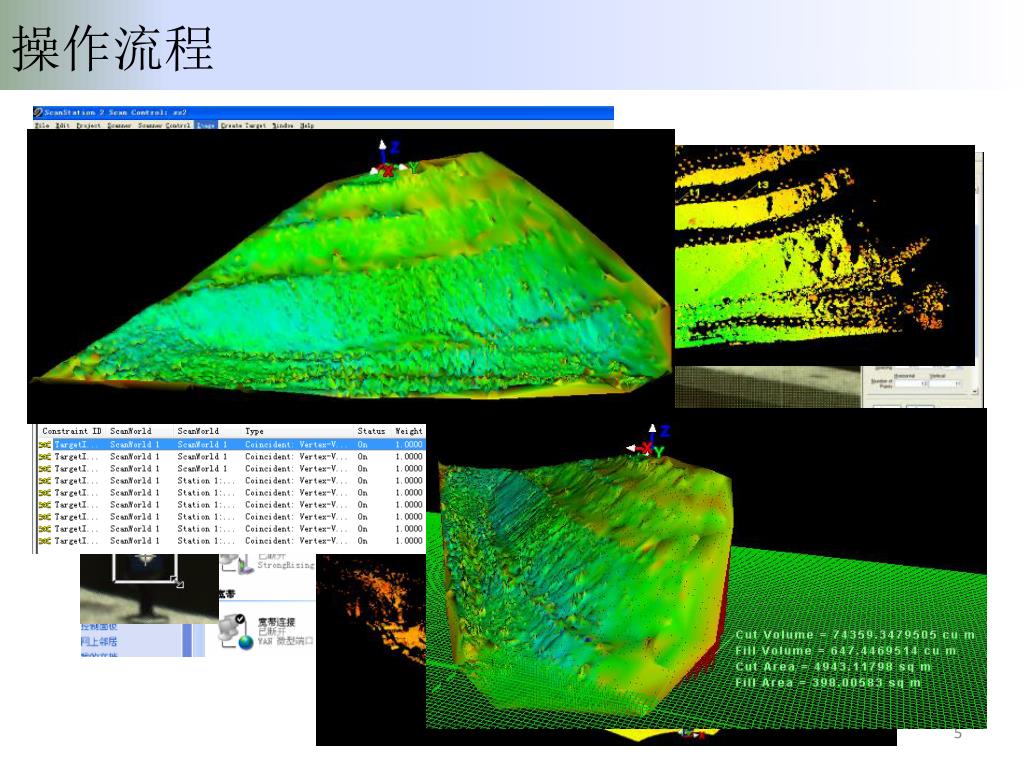Open the Help menu
Viewport: 1024px width, 768px height.
pyautogui.click(x=307, y=125)
